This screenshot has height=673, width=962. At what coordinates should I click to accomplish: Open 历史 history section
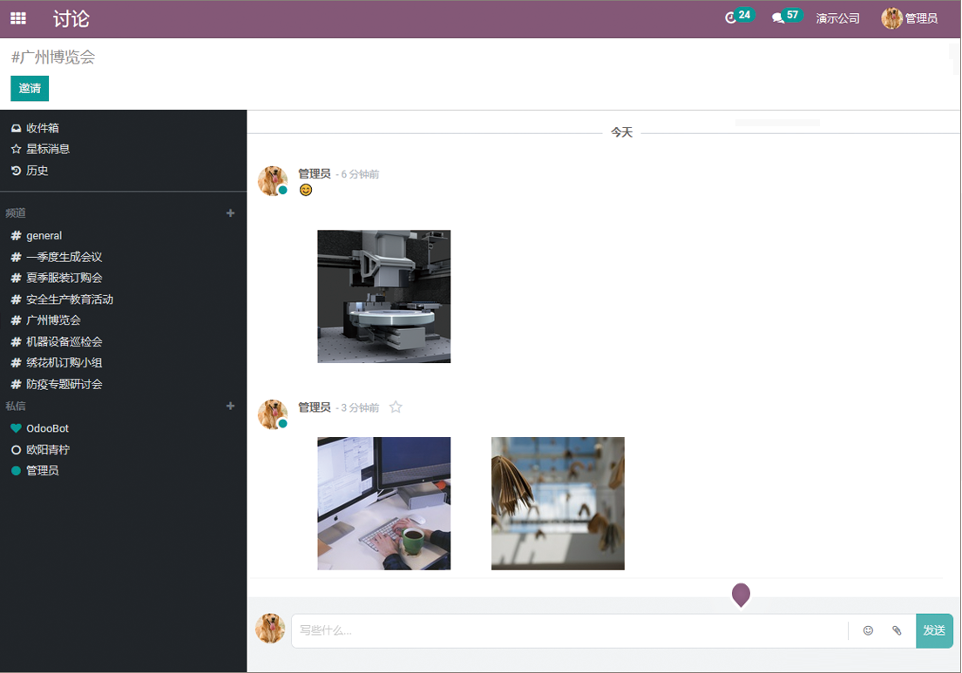point(37,171)
